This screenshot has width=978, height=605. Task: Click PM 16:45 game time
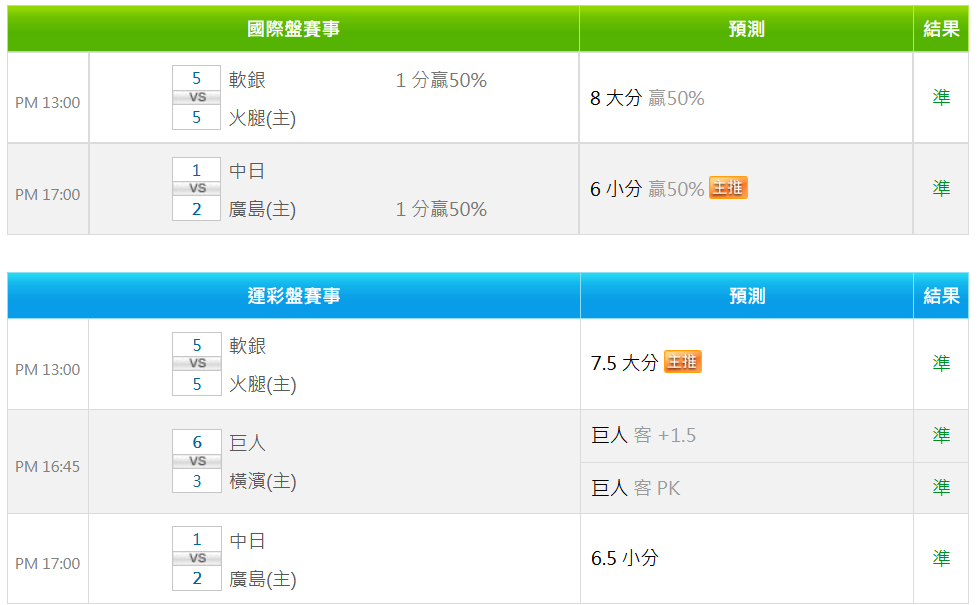(47, 467)
